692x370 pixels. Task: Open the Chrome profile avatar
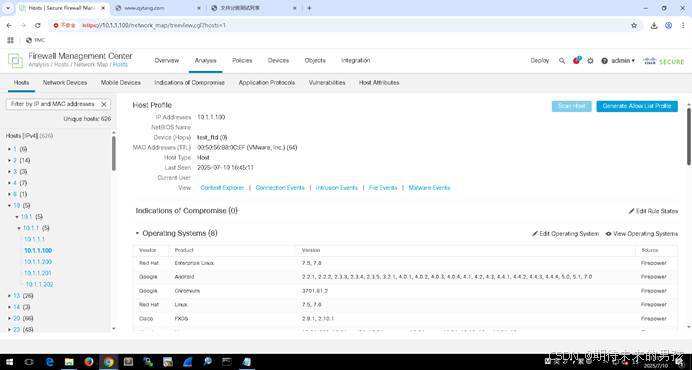669,26
